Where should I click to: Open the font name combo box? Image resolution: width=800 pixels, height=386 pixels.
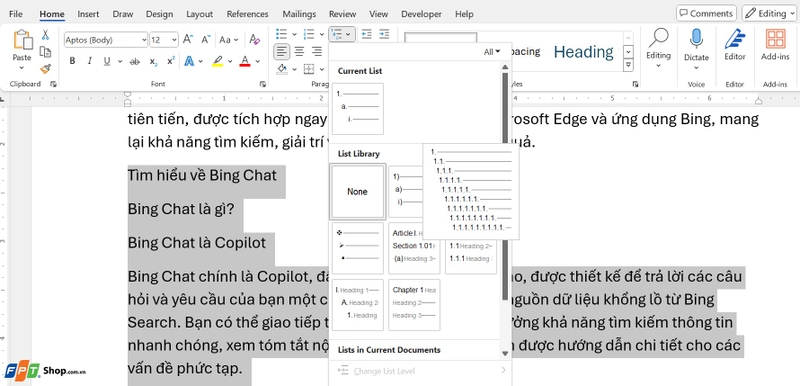106,40
